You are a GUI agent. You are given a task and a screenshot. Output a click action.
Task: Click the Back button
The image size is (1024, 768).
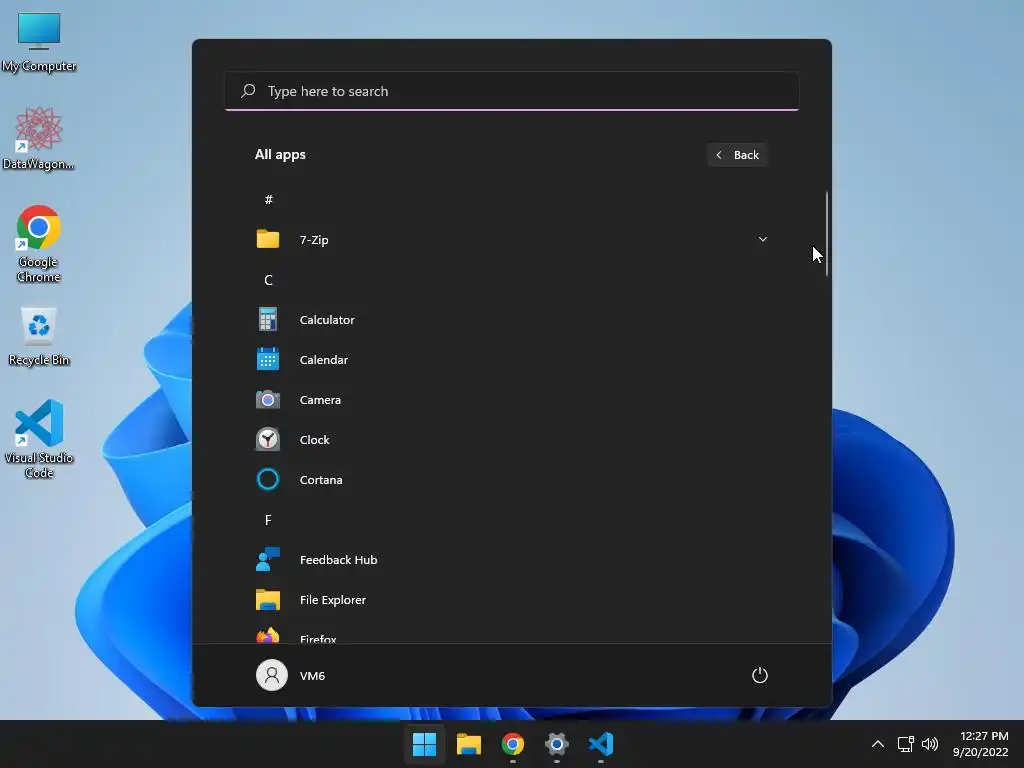coord(737,155)
